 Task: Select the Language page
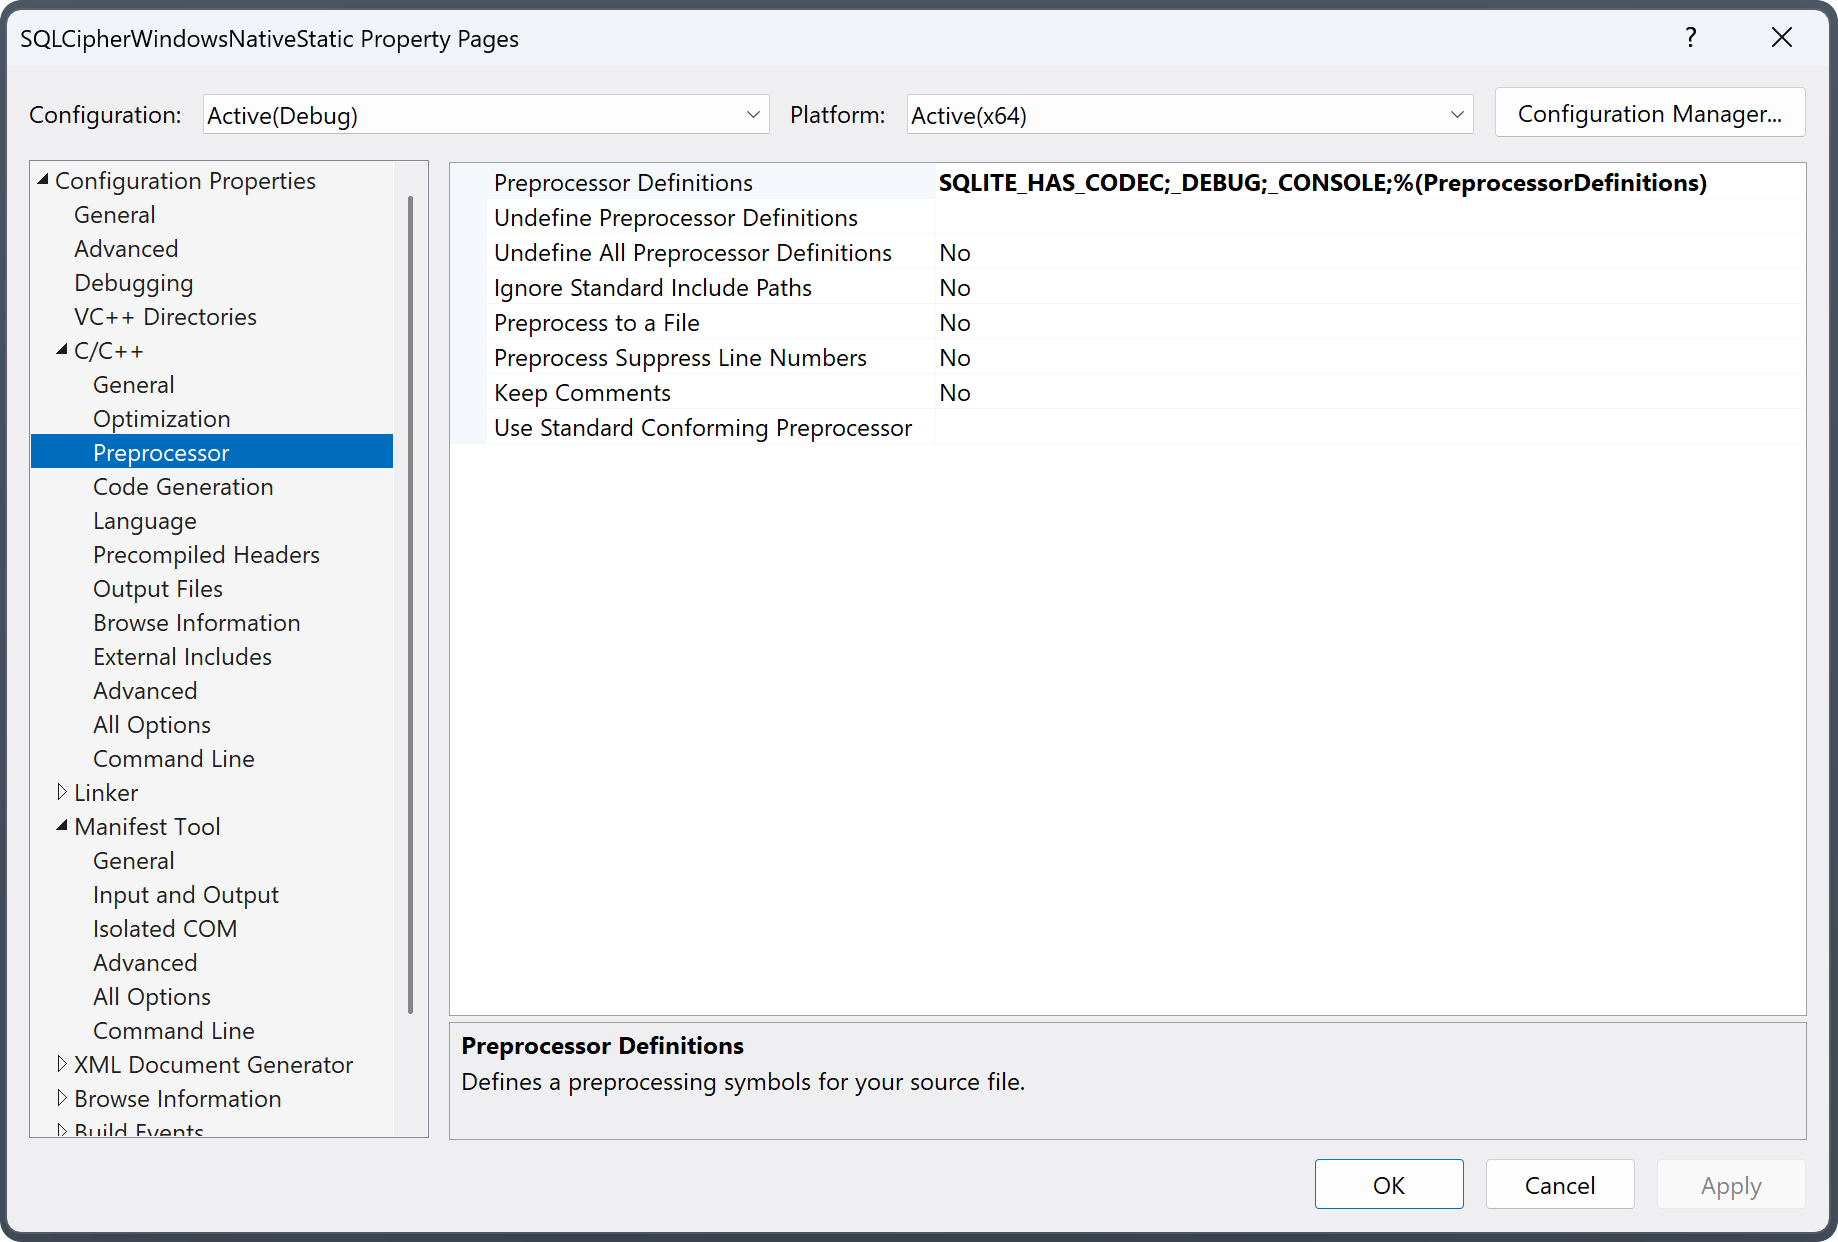pos(145,520)
